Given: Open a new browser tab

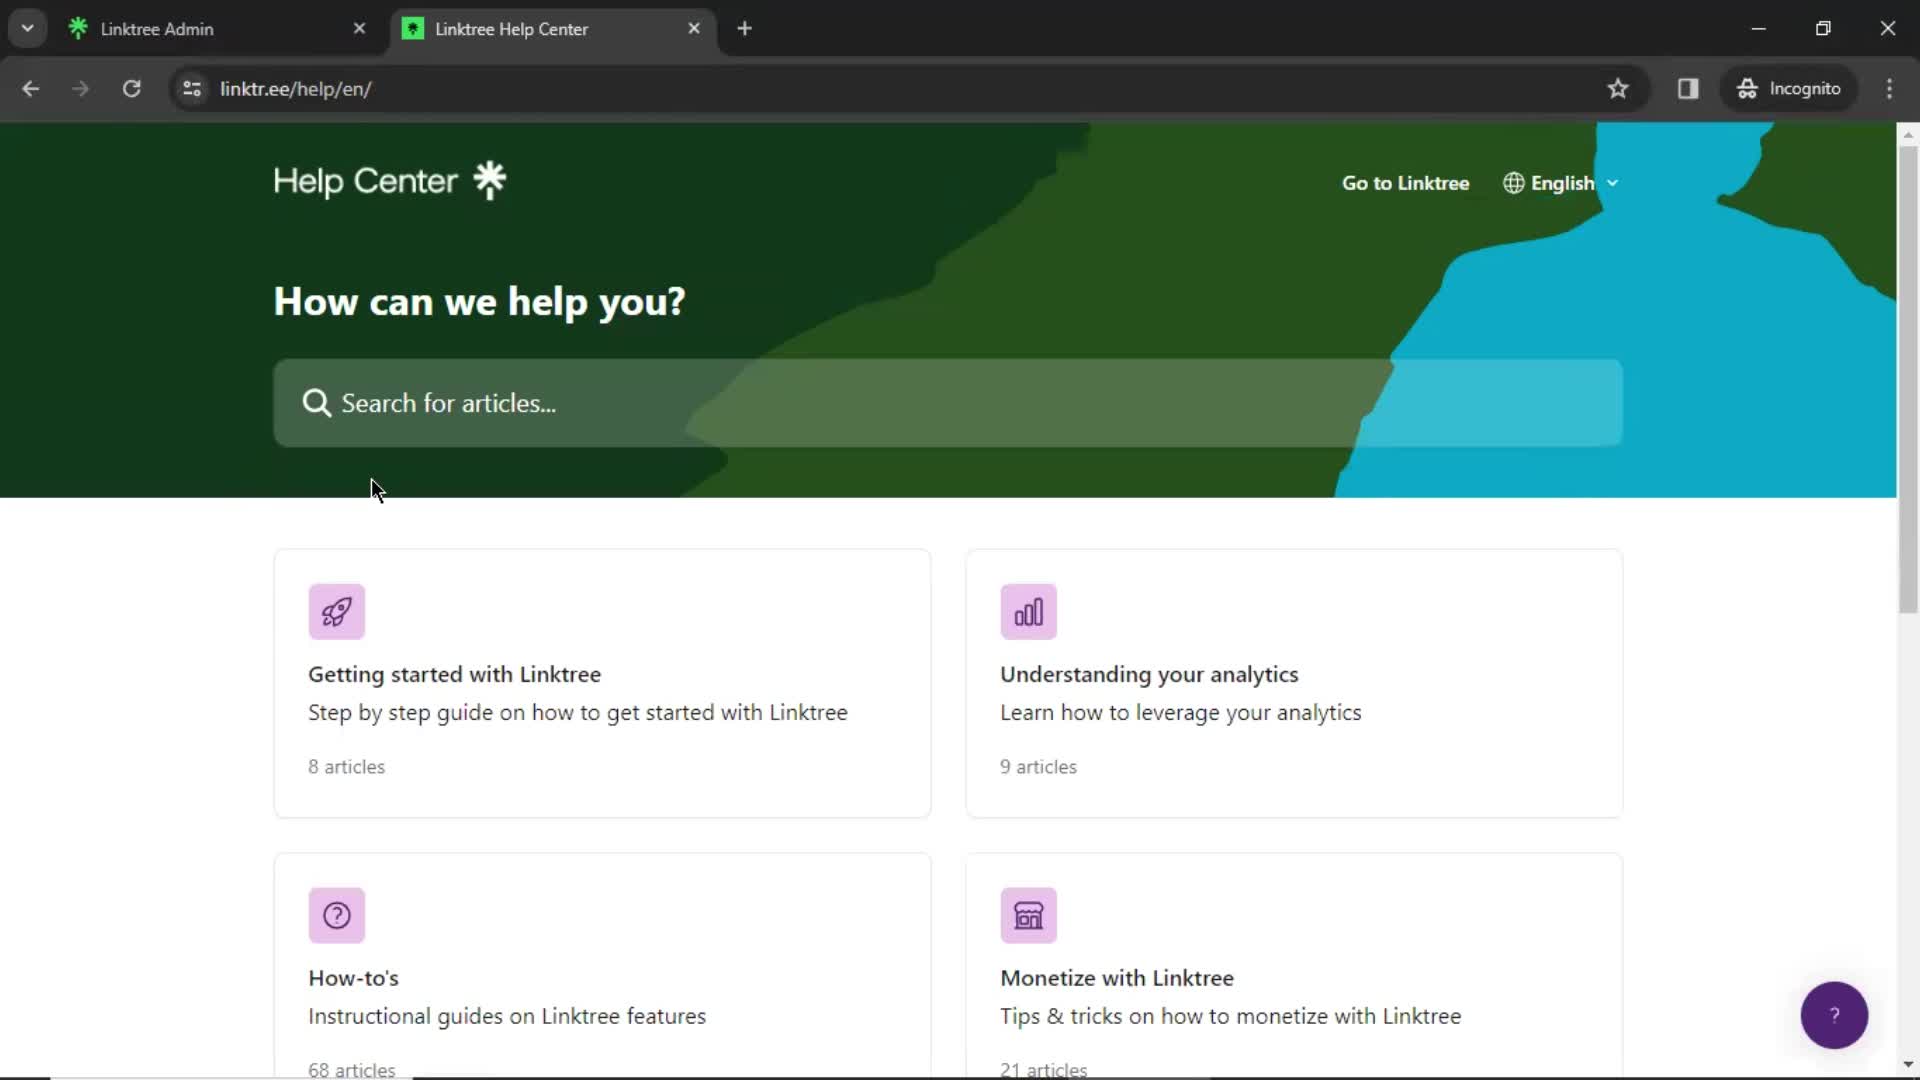Looking at the screenshot, I should [x=744, y=29].
